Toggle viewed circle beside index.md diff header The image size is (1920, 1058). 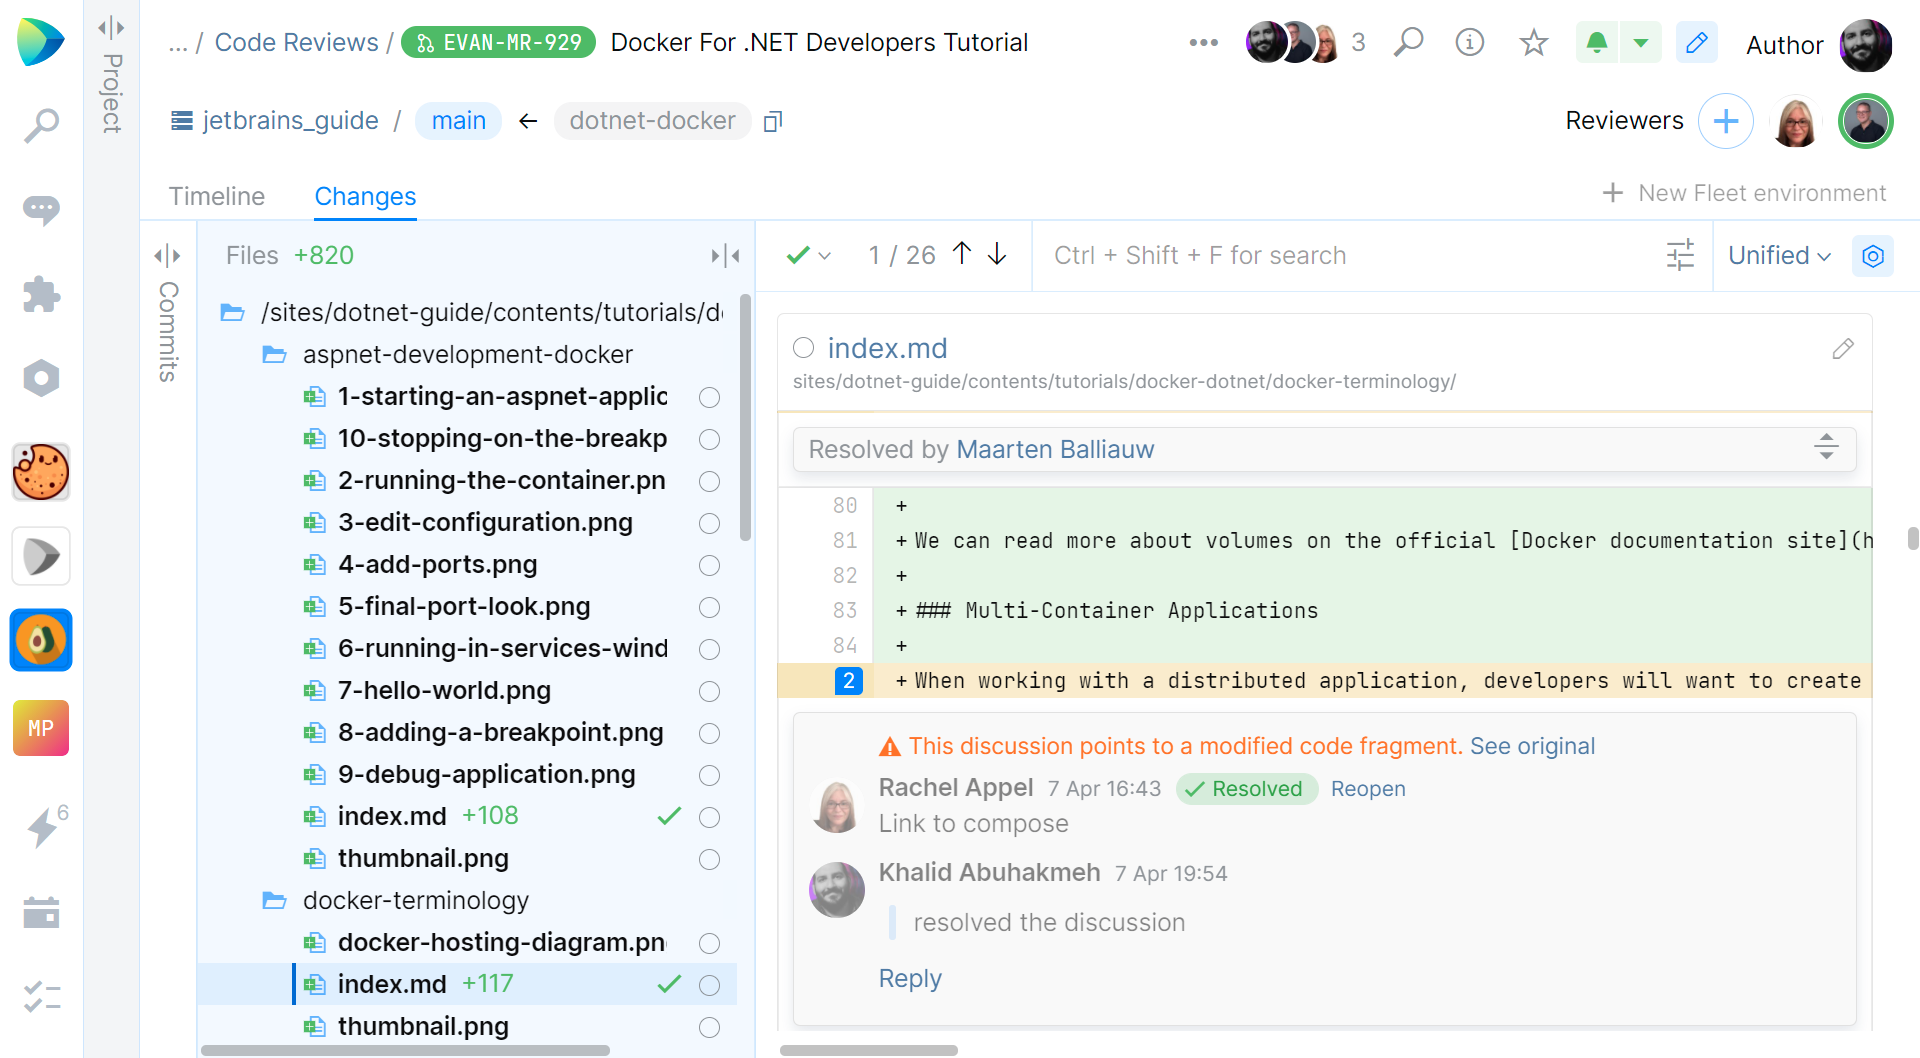click(803, 348)
